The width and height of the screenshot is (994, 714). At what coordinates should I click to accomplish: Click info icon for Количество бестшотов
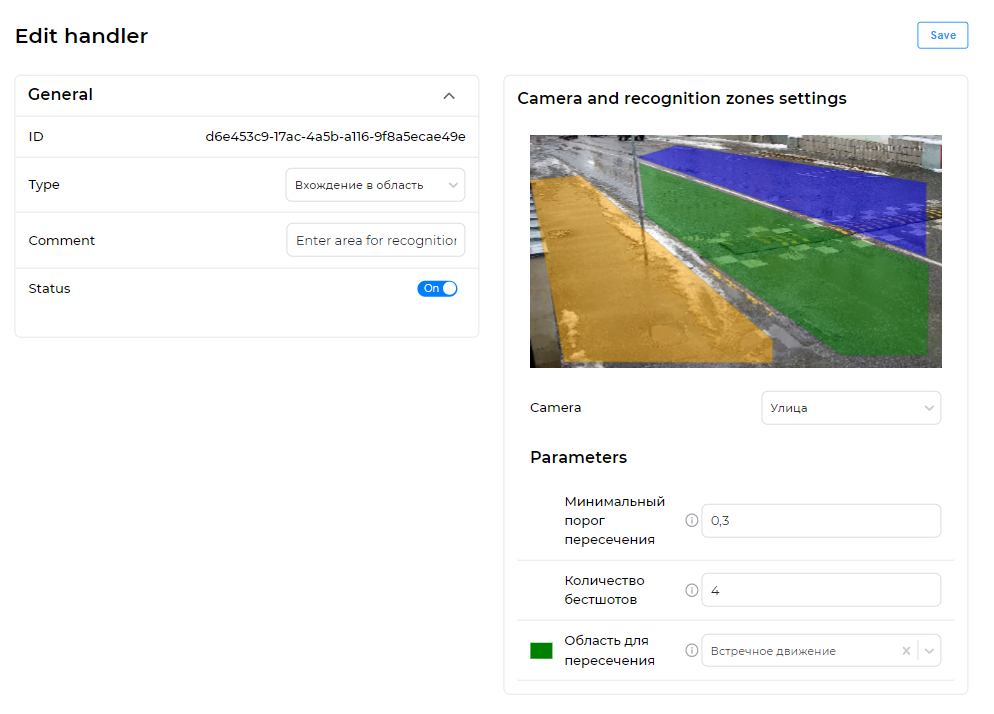pyautogui.click(x=692, y=590)
